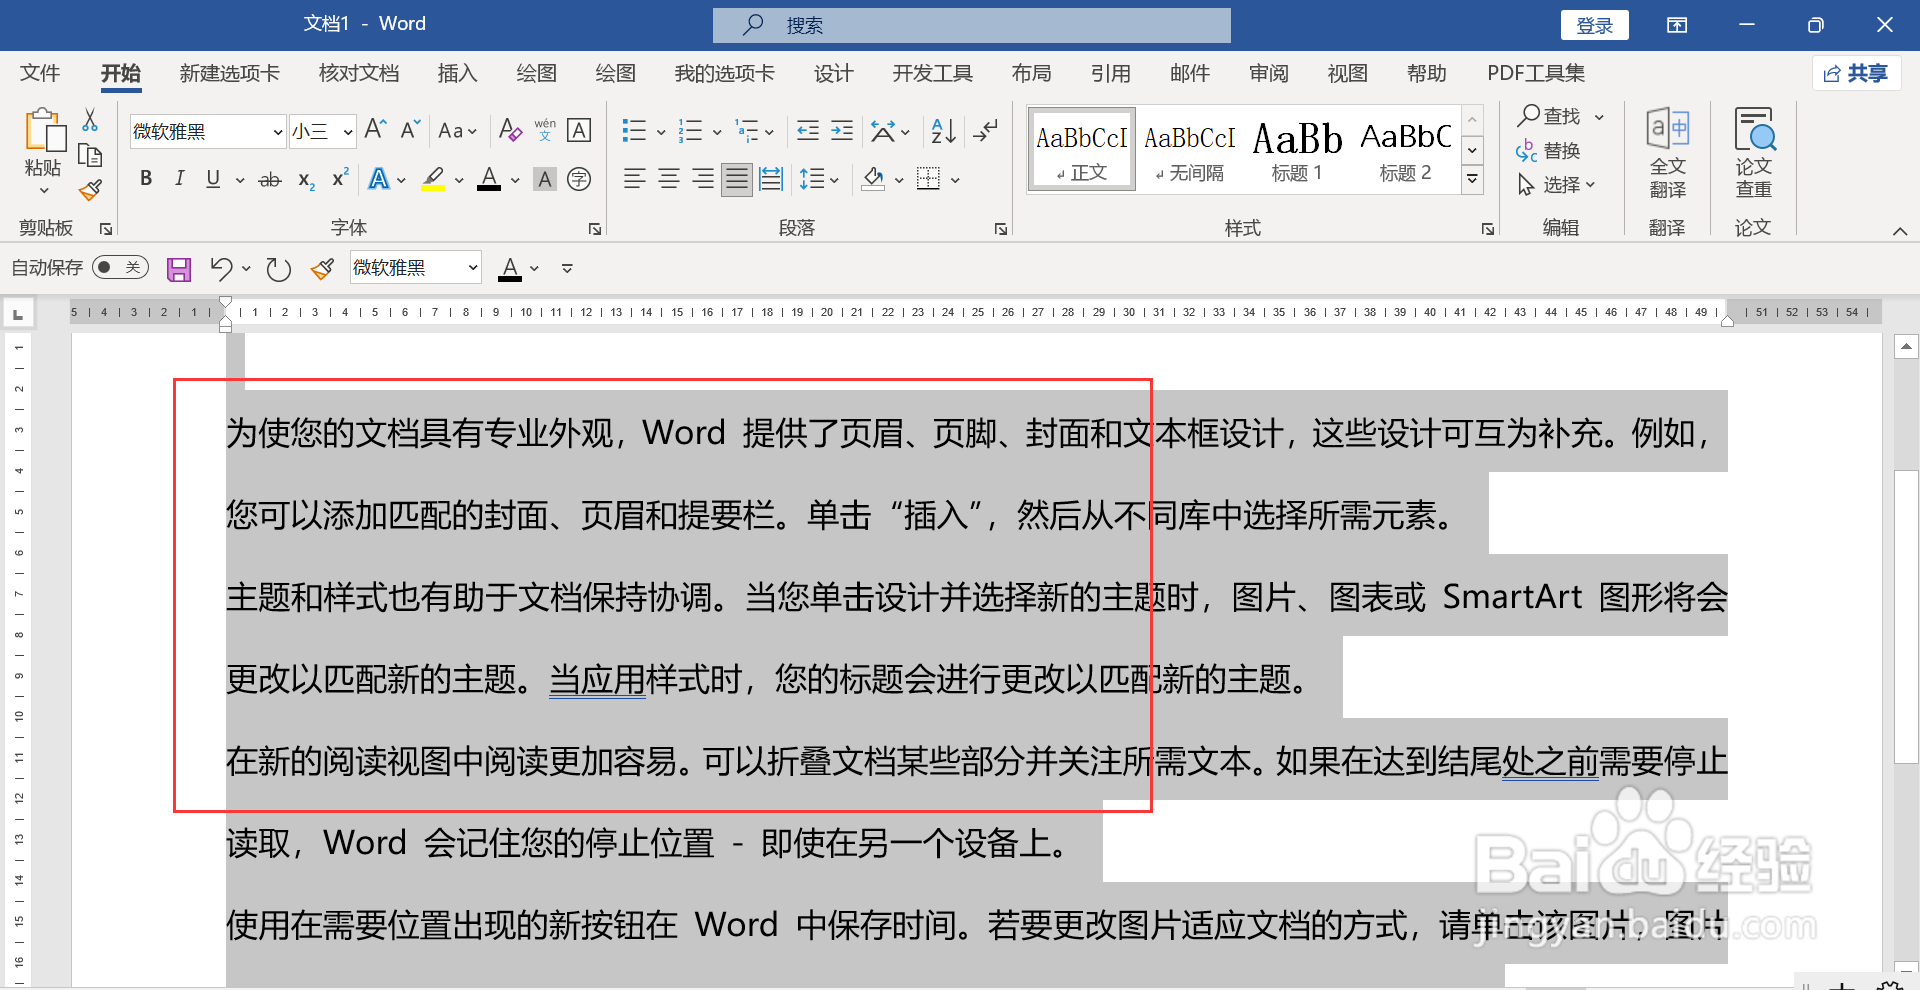Switch to the Design tab

(x=833, y=73)
